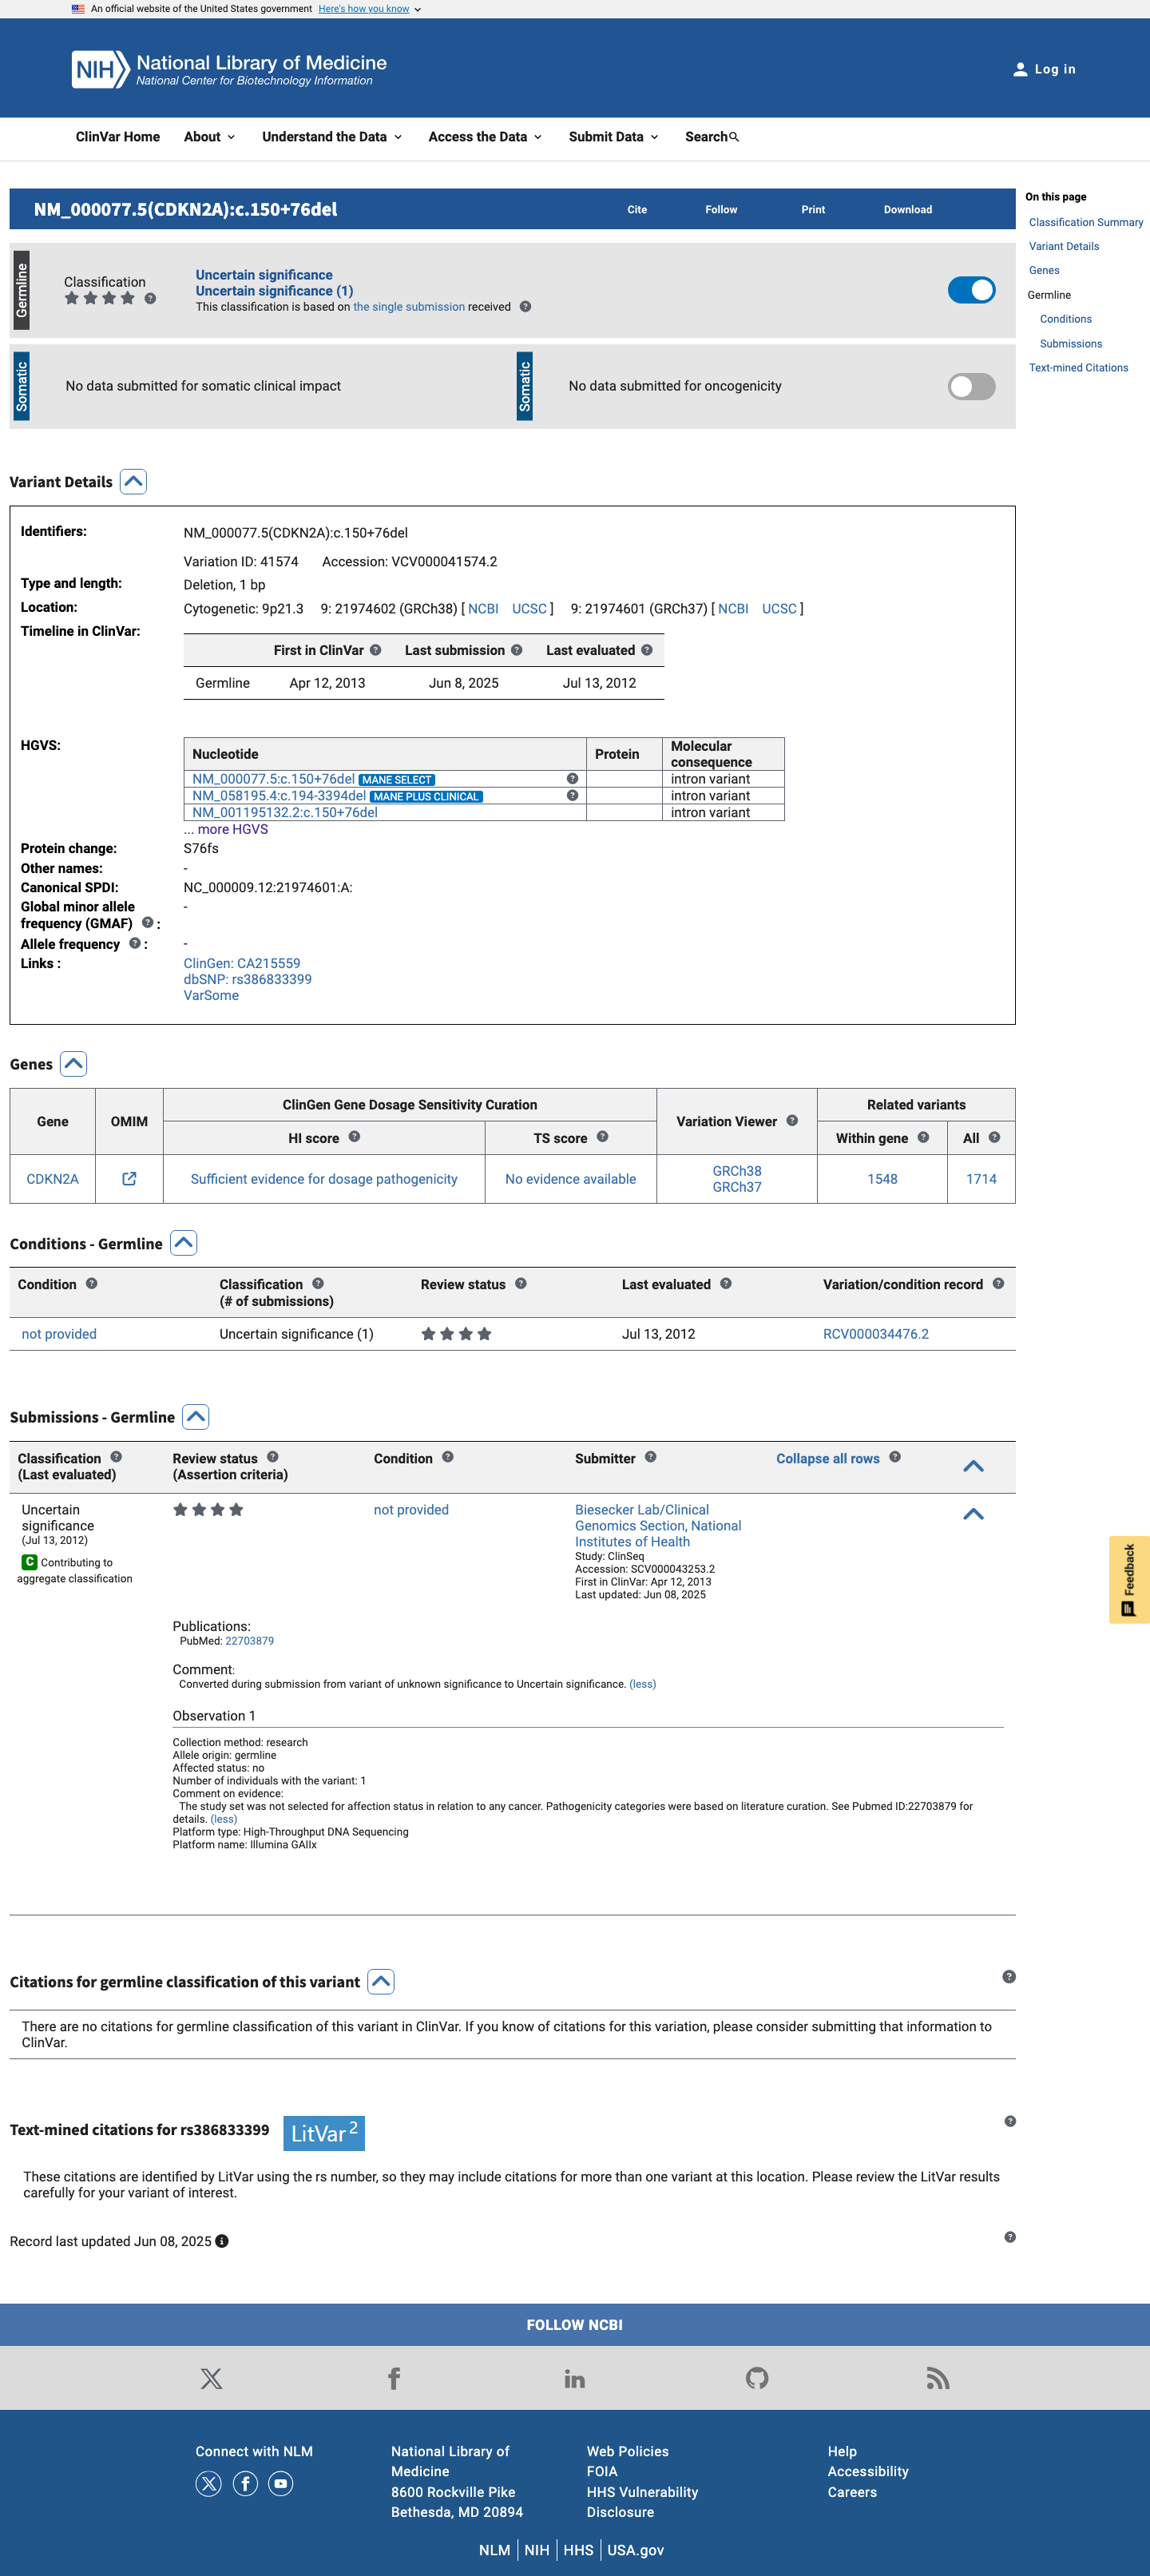Collapse the Biesecker Lab submission row

tap(973, 1515)
